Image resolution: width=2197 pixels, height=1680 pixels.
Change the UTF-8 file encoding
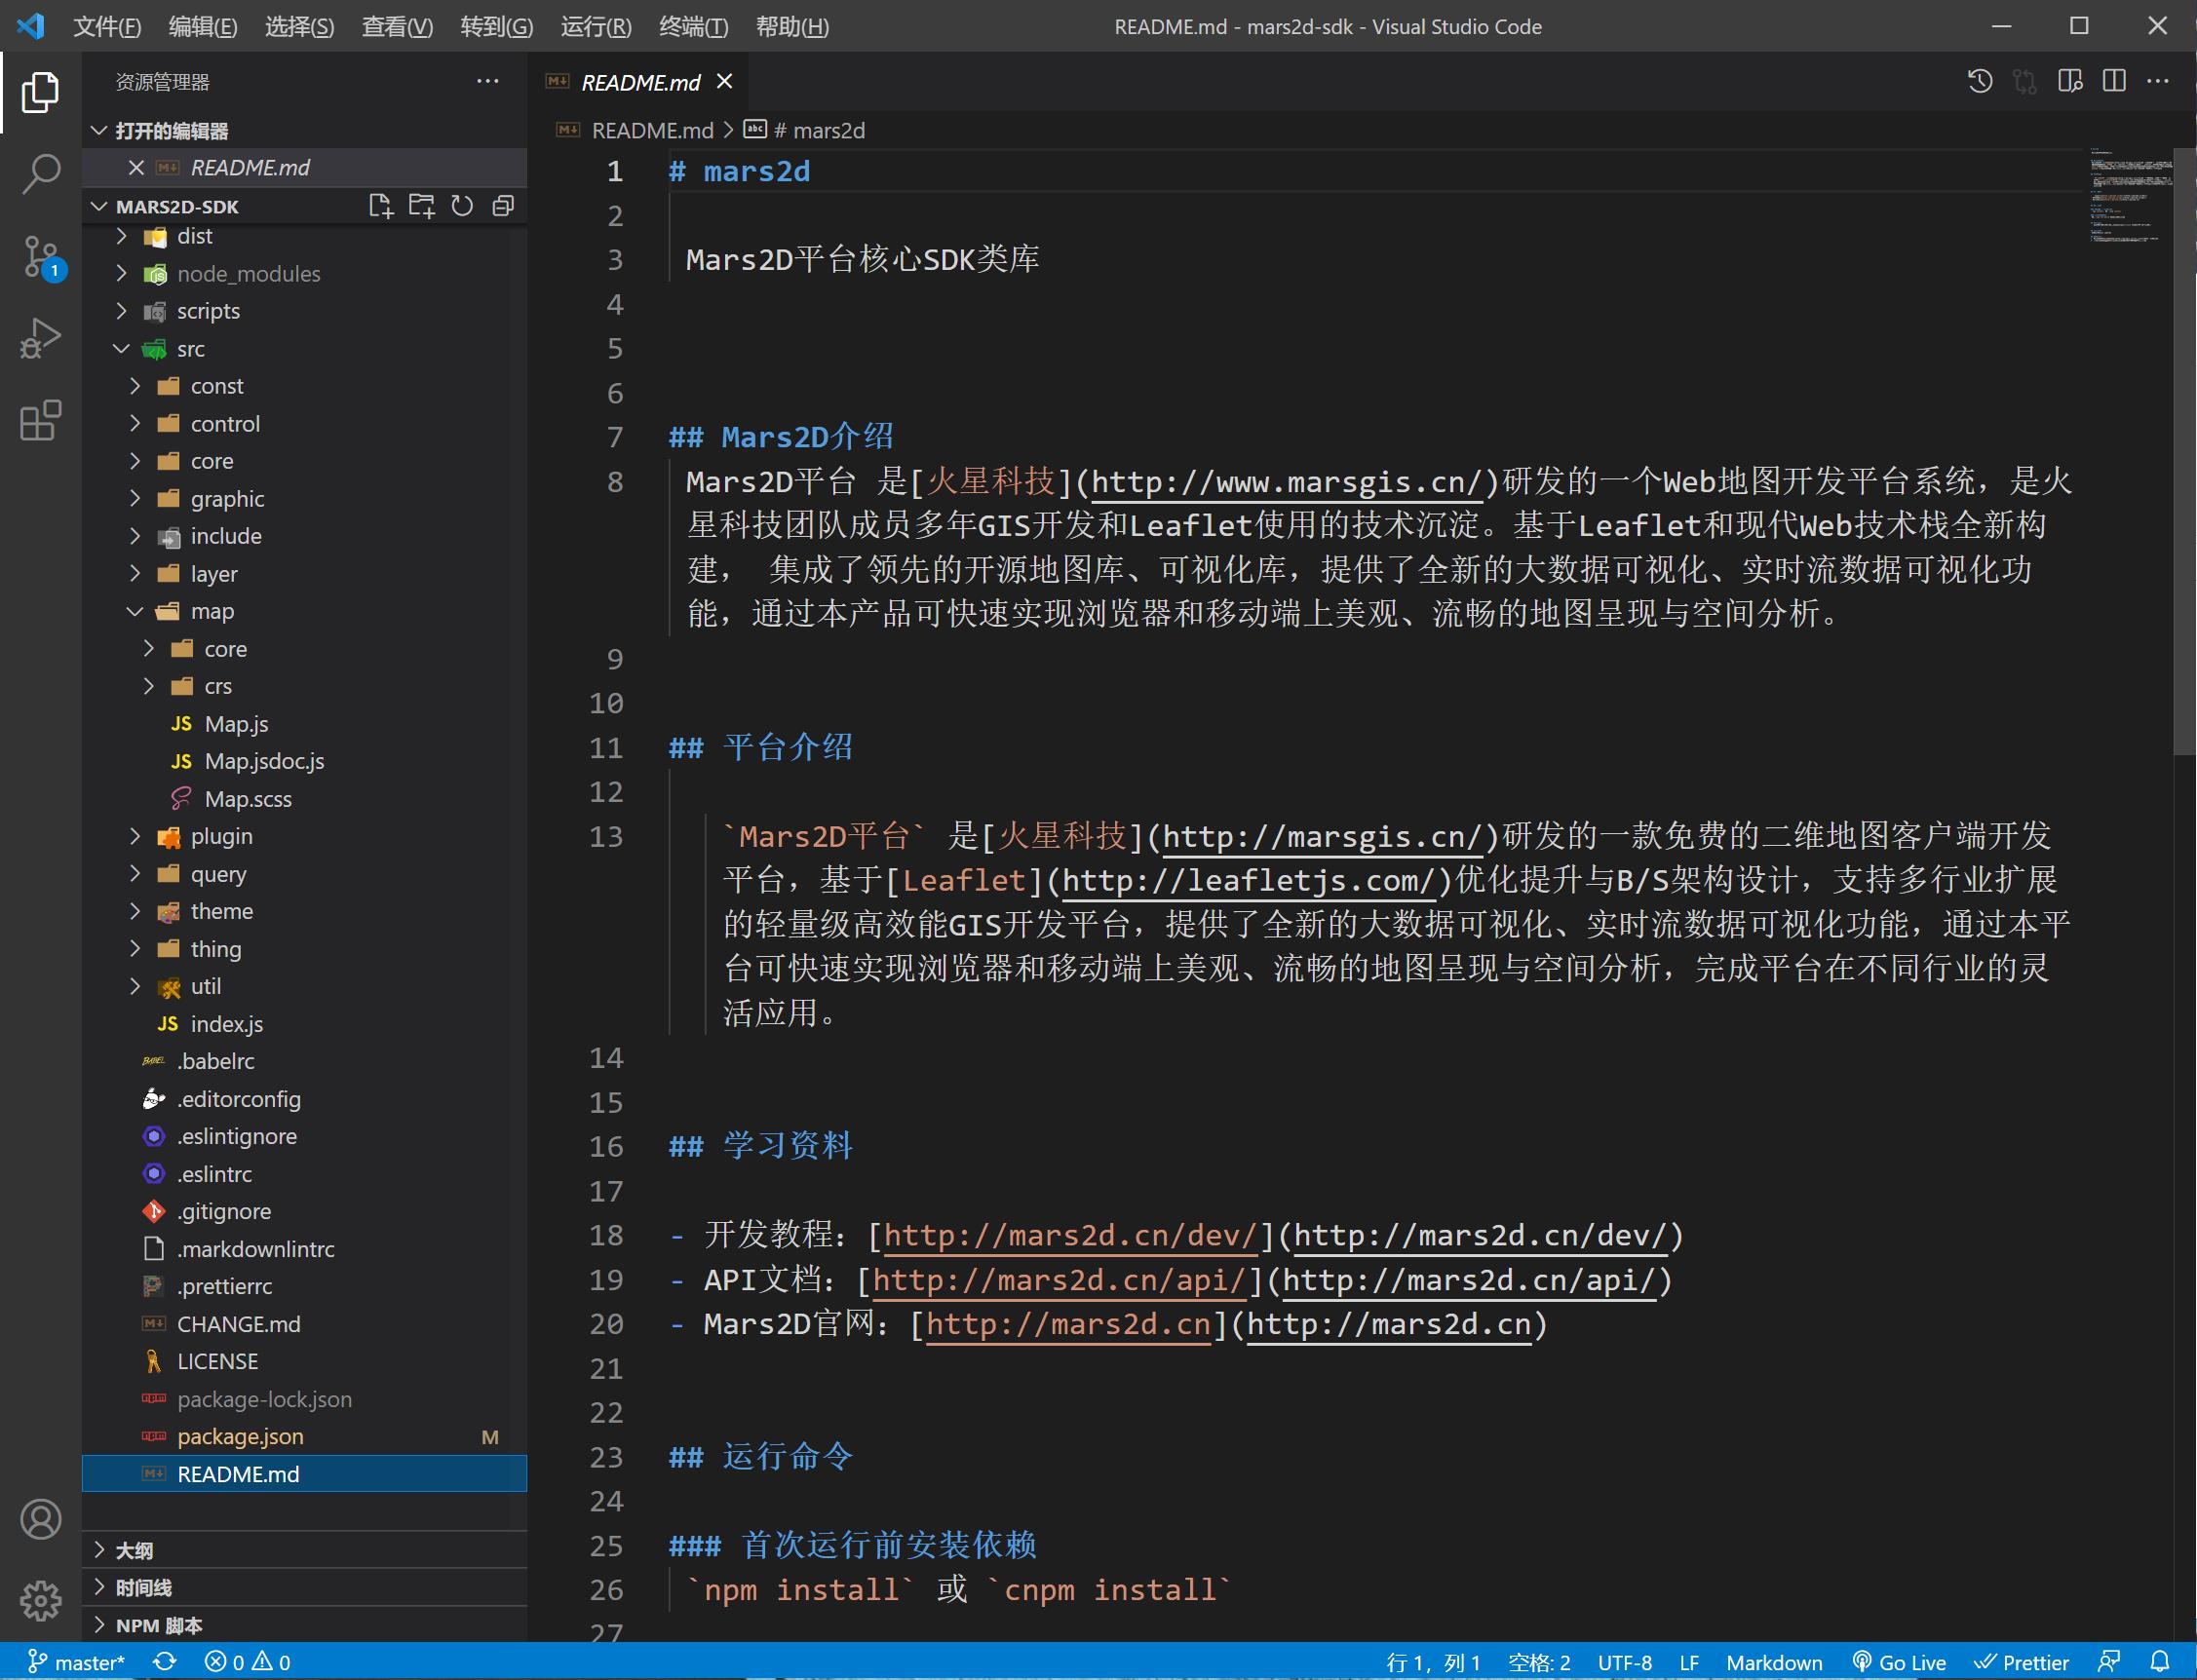1625,1661
